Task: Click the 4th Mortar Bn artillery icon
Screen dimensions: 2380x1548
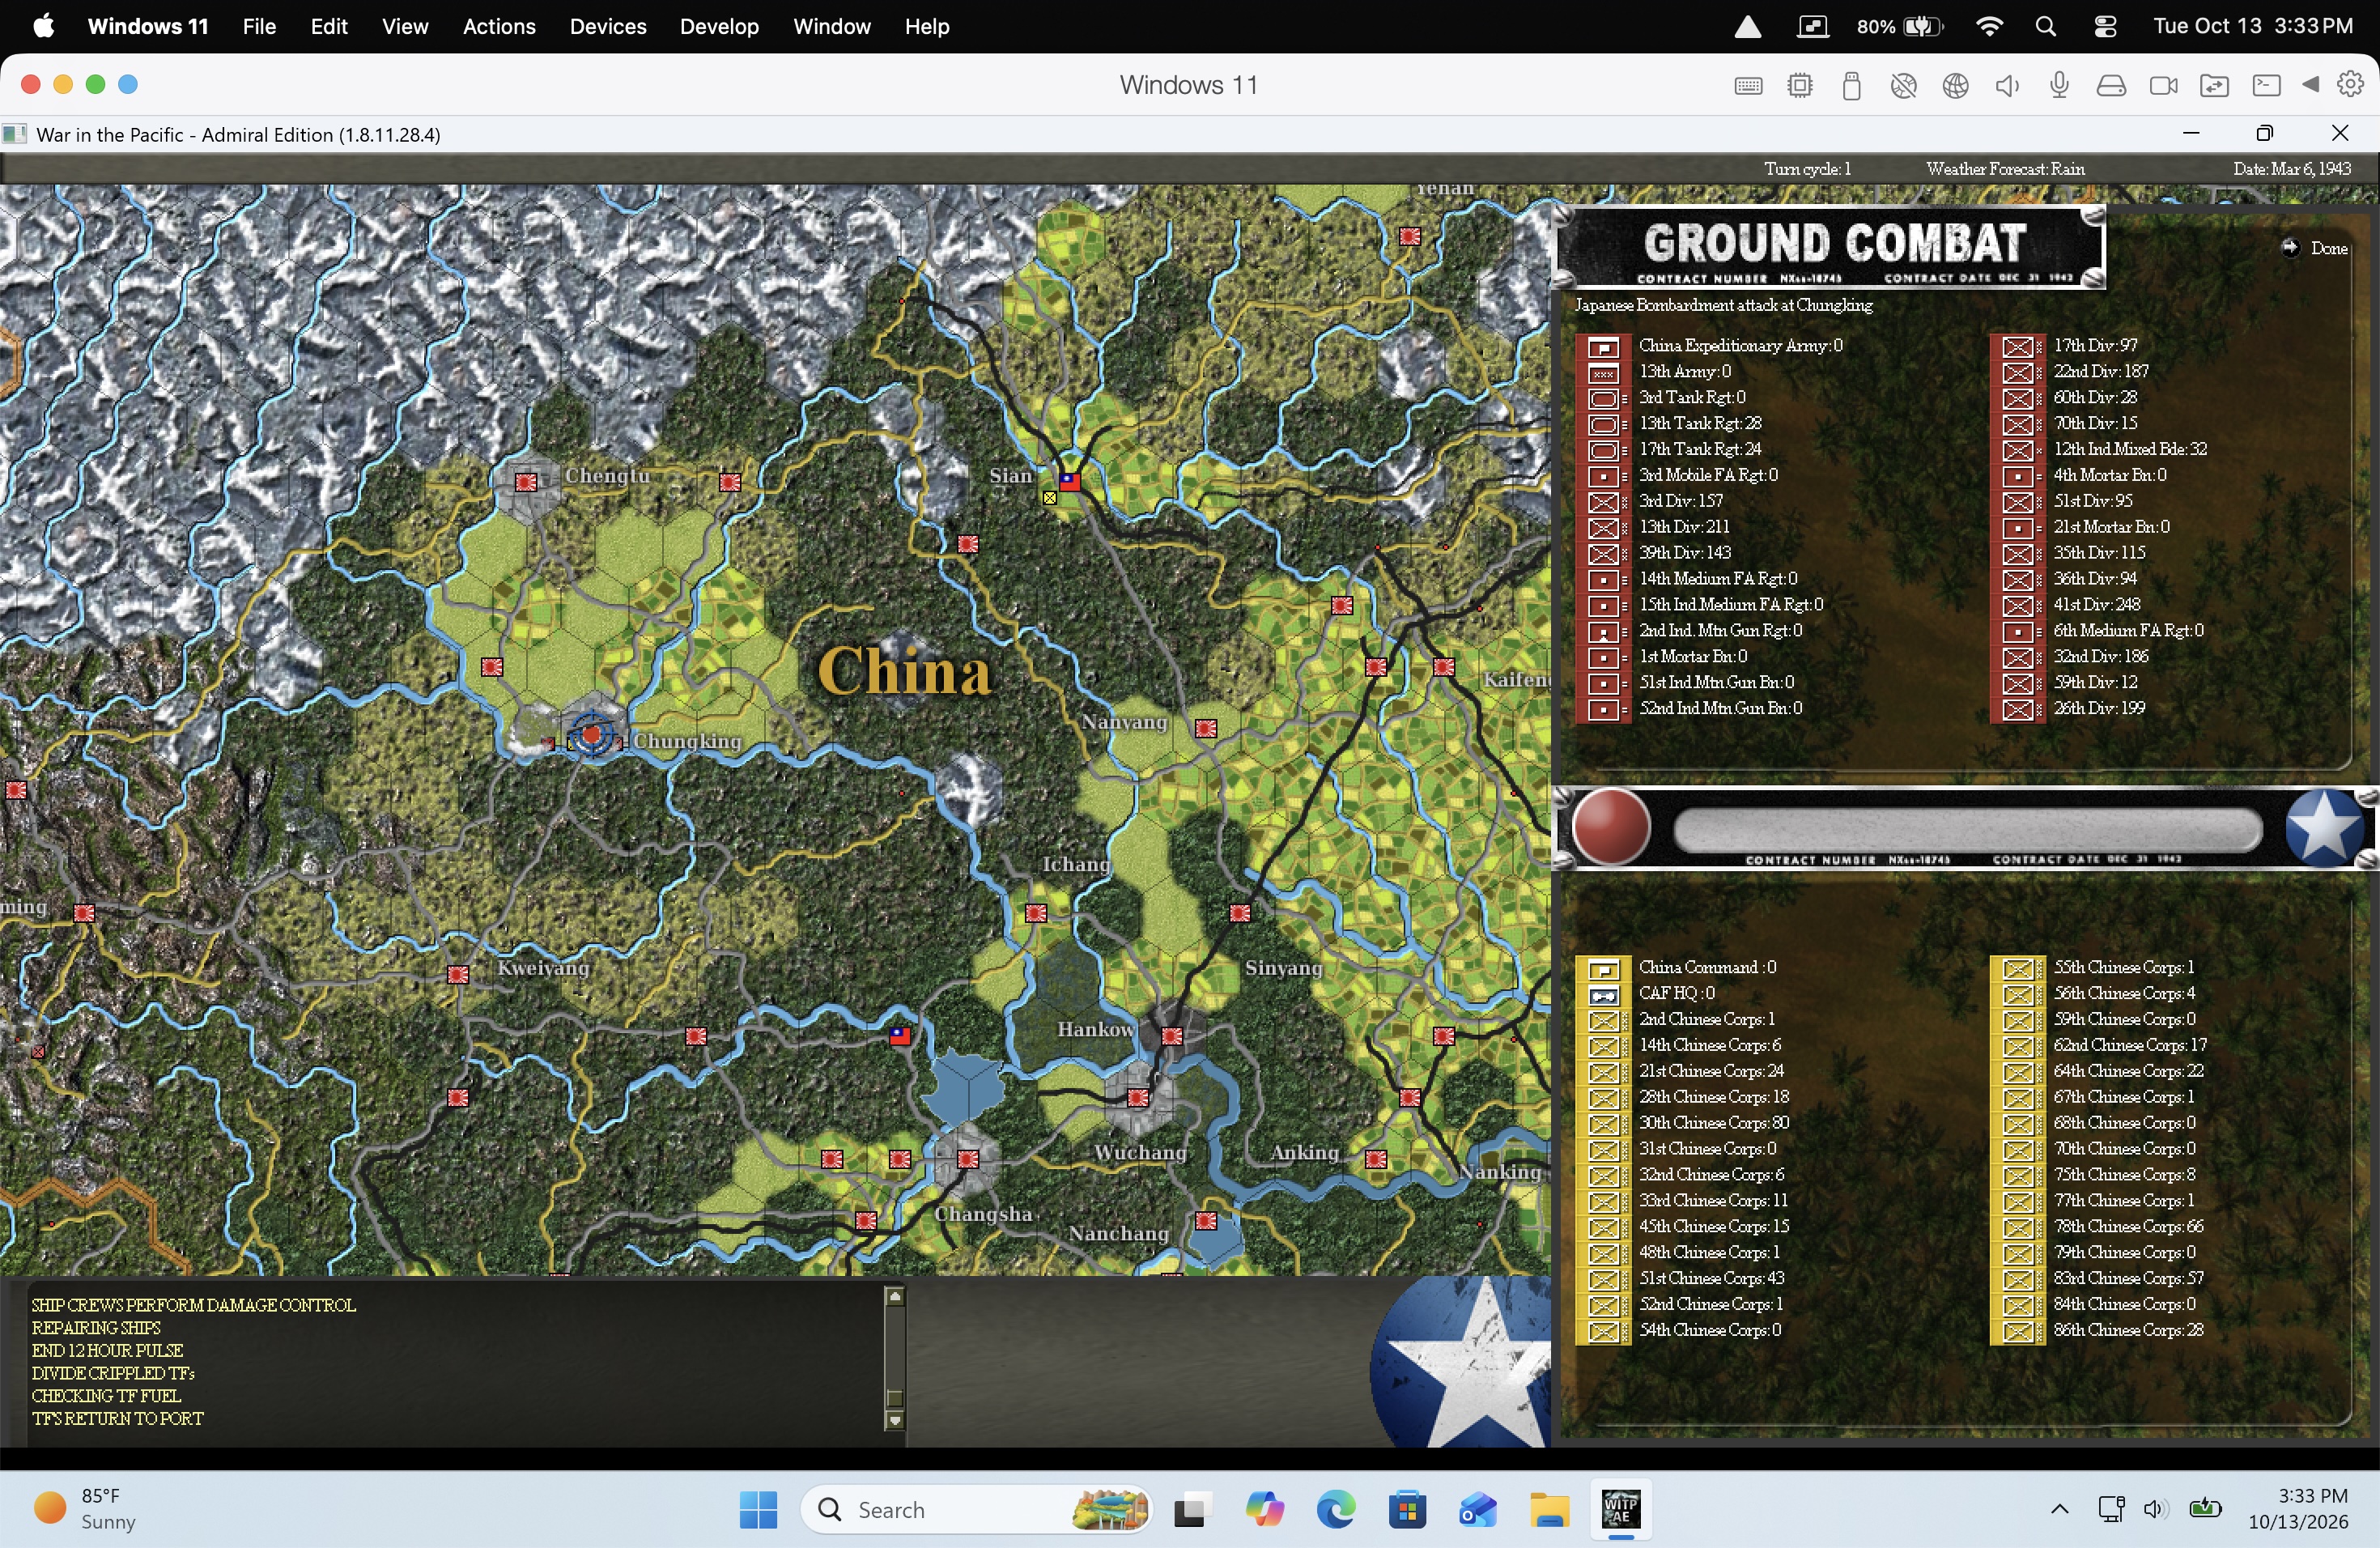Action: click(2018, 476)
